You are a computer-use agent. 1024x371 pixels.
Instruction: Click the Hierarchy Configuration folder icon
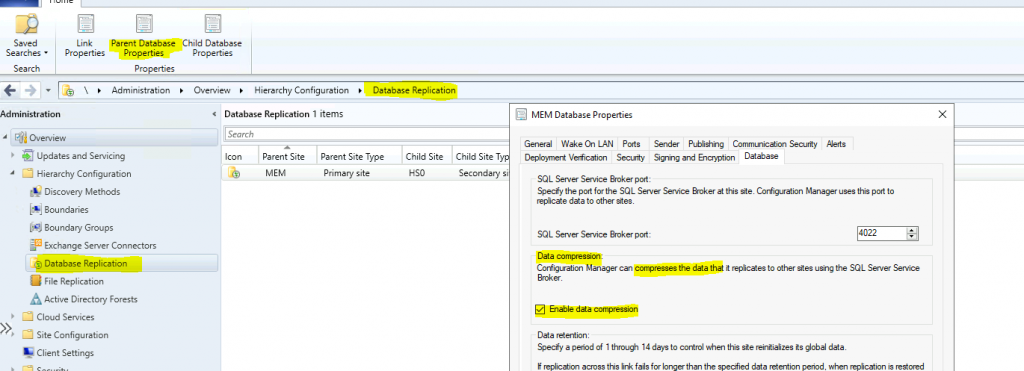click(x=27, y=174)
